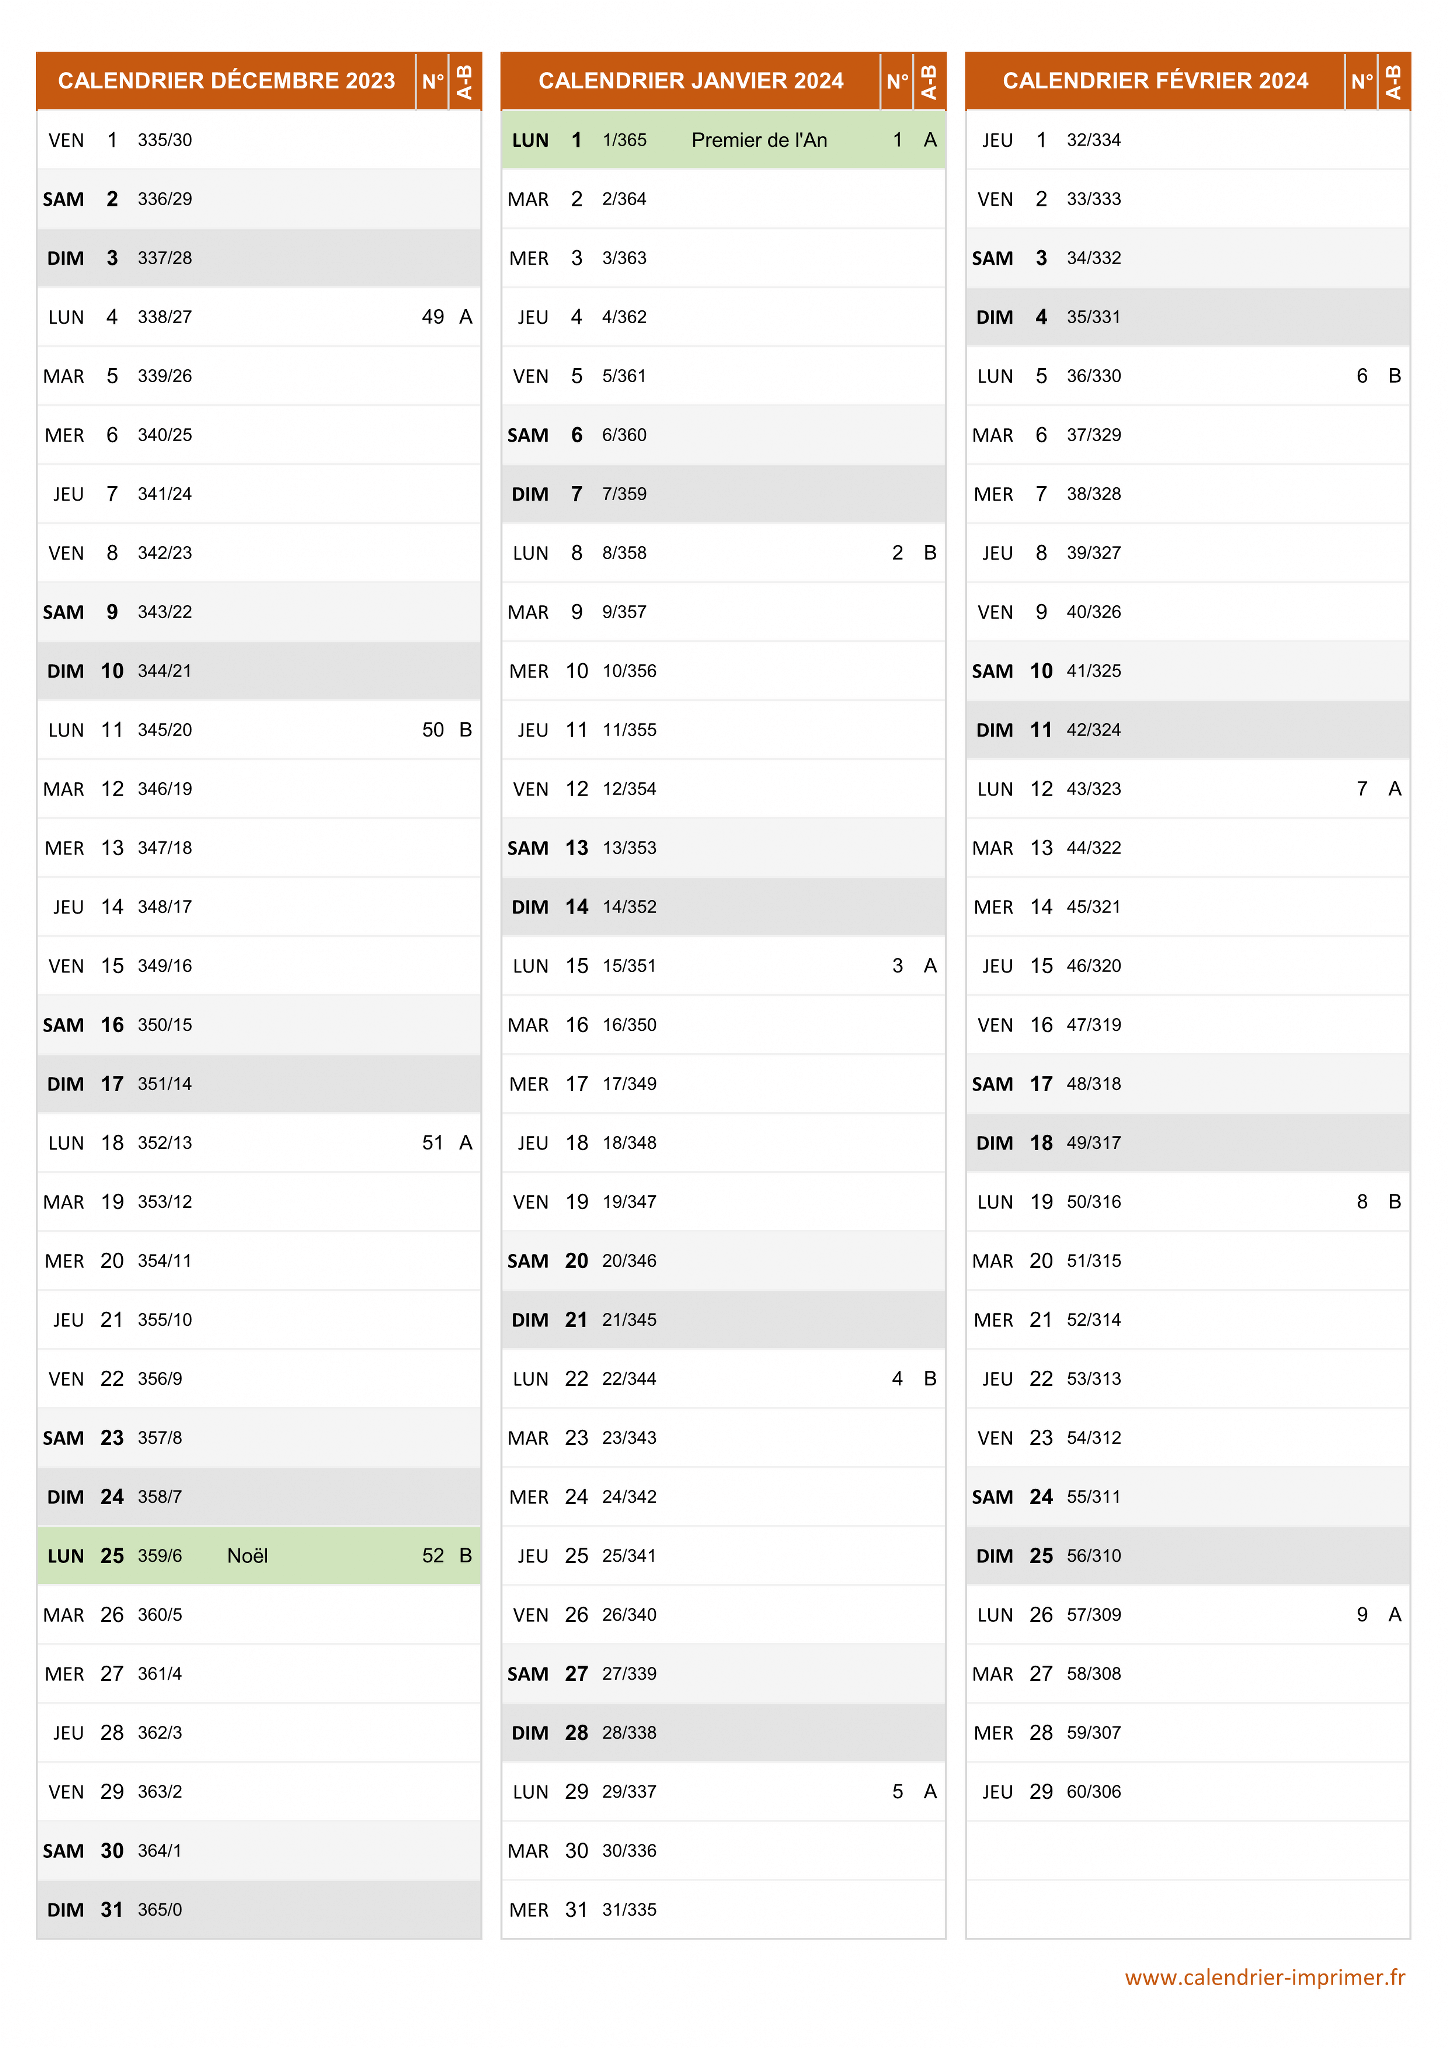
Task: Click the A-B column header in February
Action: [1393, 81]
